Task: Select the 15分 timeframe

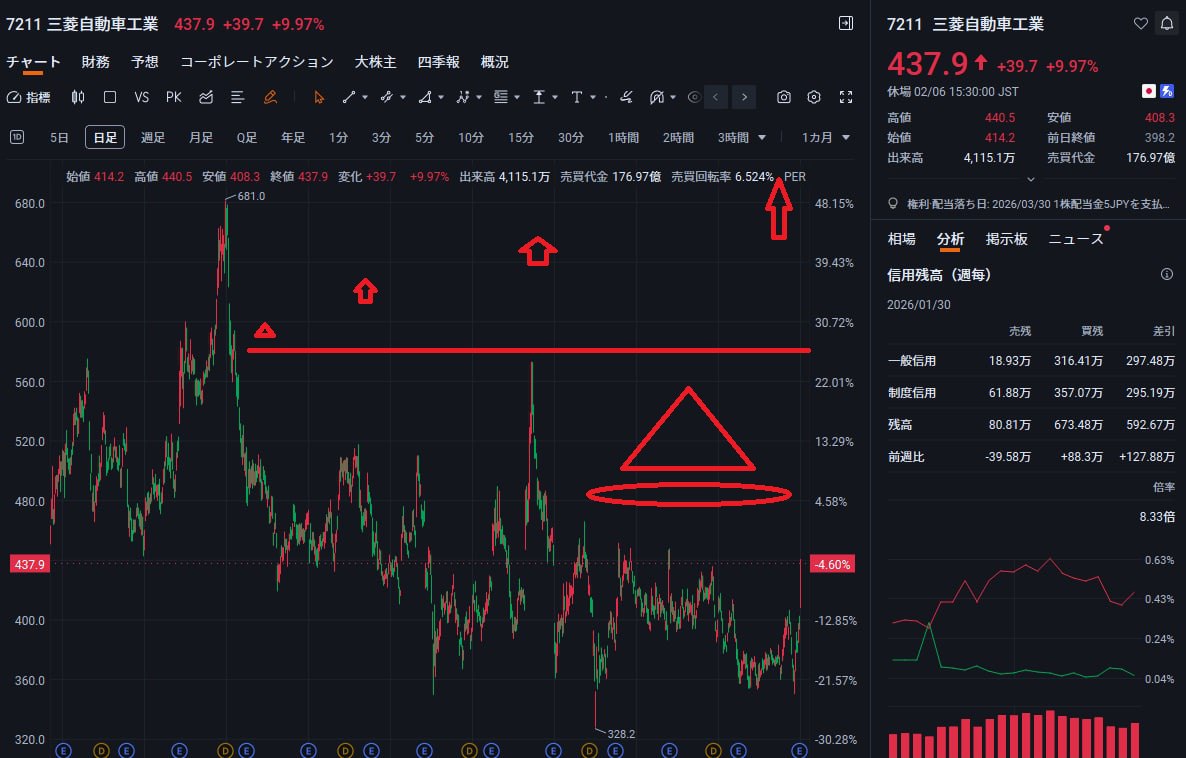Action: point(520,138)
